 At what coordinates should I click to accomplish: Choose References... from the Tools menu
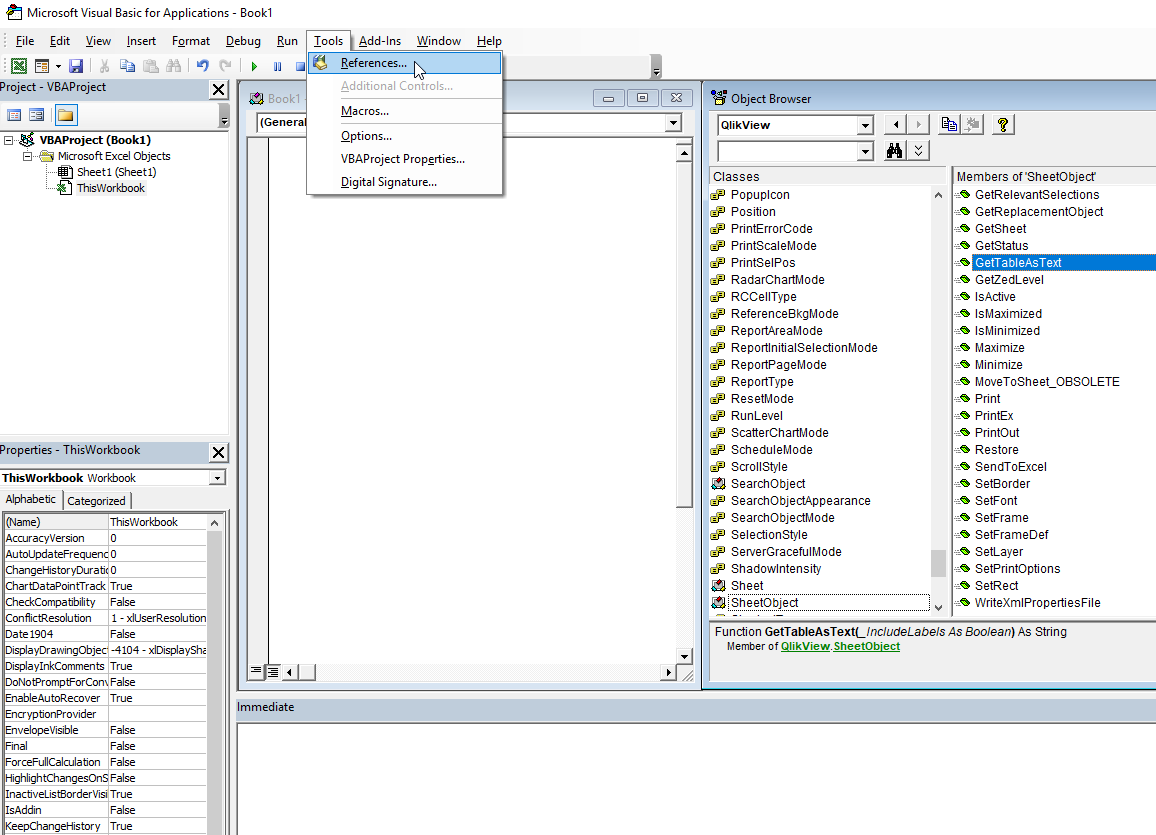pos(373,63)
